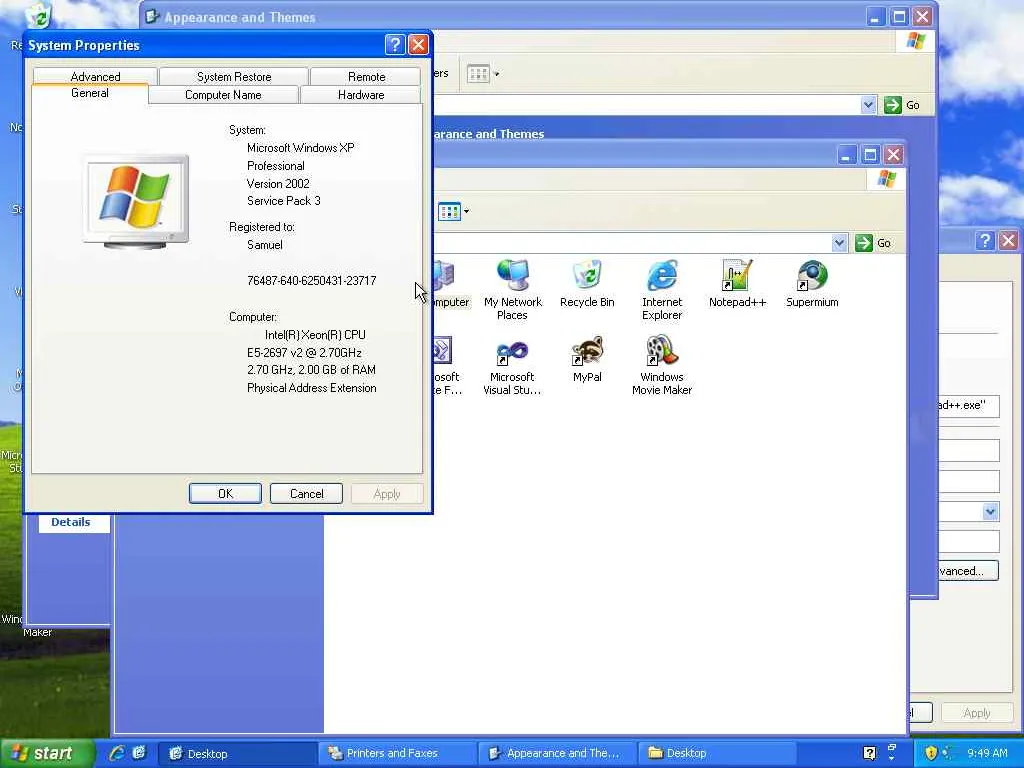
Task: Select the Recycle Bin icon in Desktop window
Action: [x=587, y=284]
